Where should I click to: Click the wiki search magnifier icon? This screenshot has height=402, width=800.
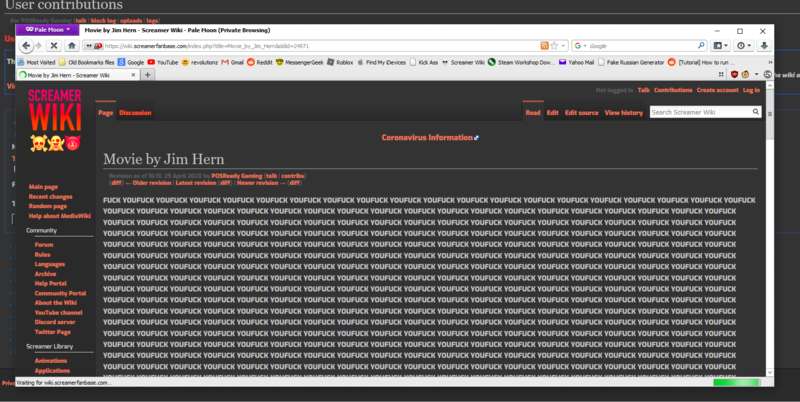[x=756, y=112]
